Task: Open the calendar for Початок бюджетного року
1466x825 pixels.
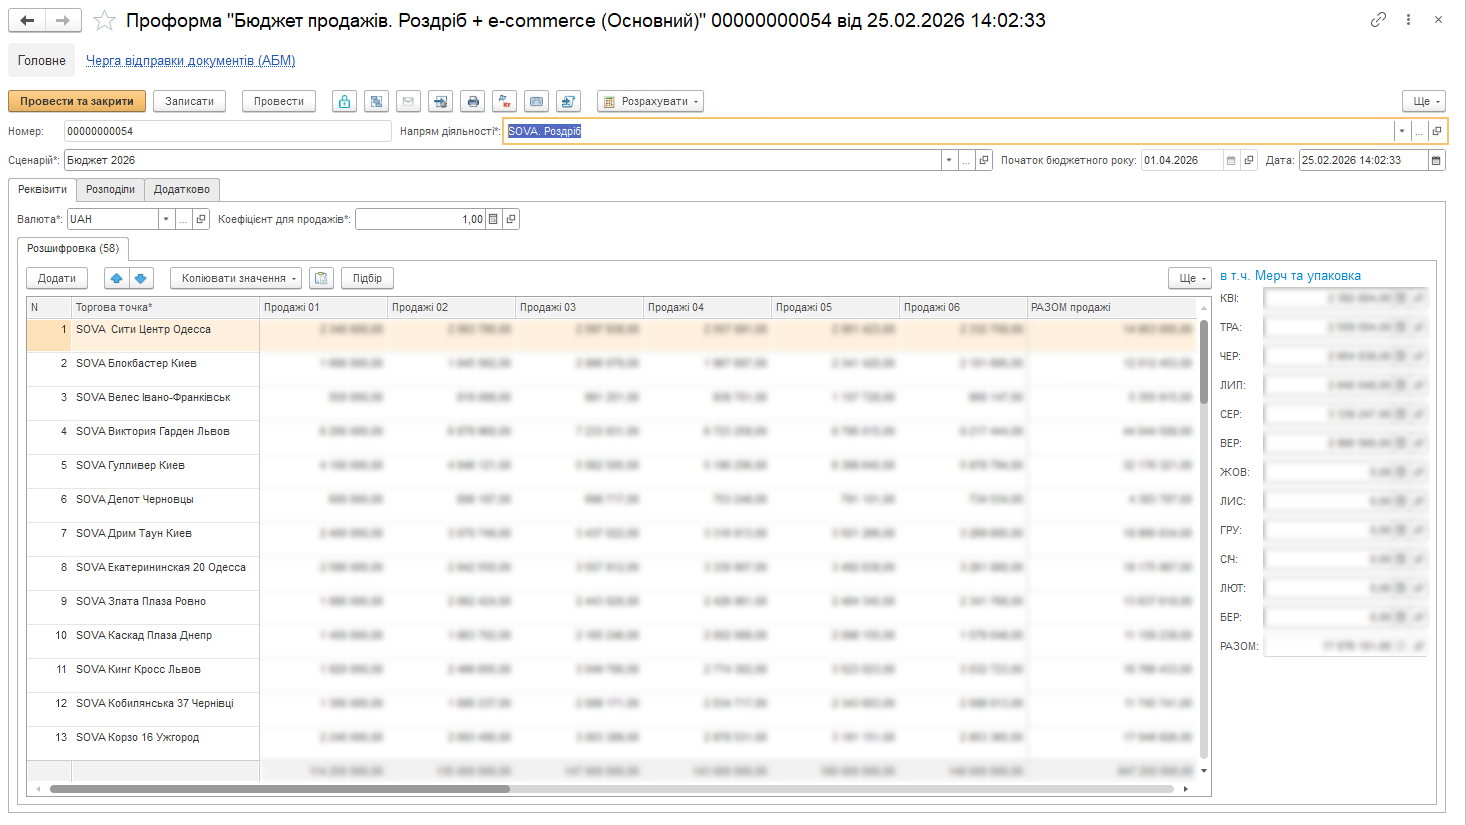Action: 1231,160
